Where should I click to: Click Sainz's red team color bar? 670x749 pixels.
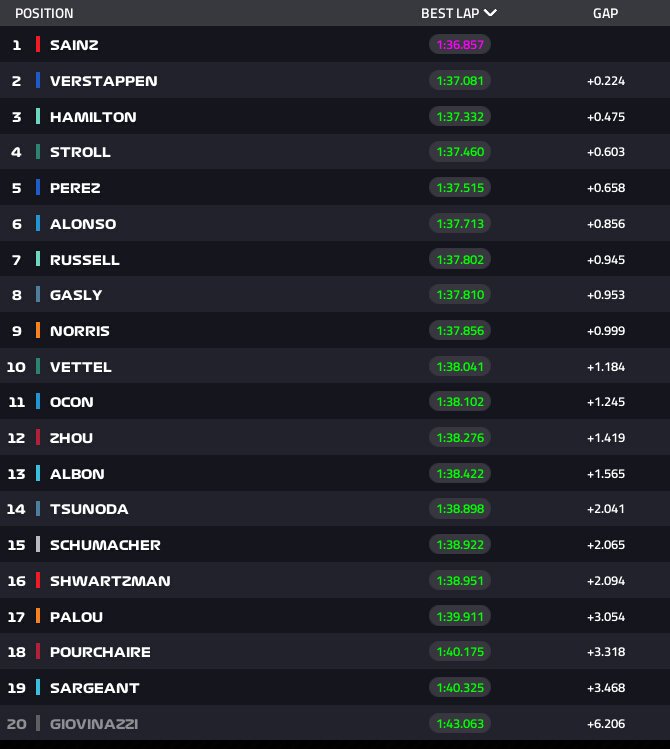38,45
